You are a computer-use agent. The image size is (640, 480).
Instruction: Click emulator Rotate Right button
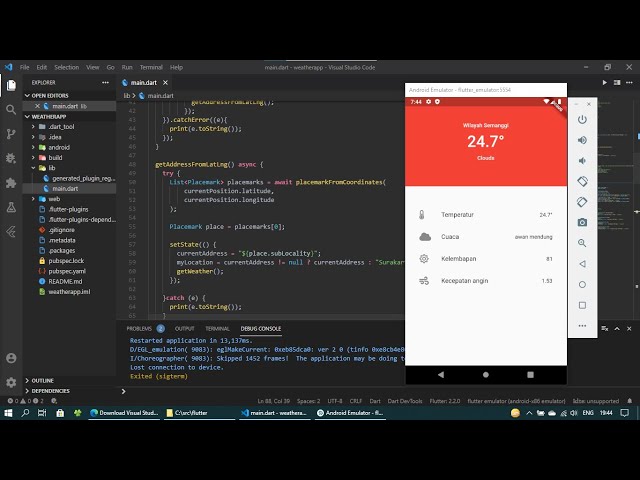(x=582, y=202)
